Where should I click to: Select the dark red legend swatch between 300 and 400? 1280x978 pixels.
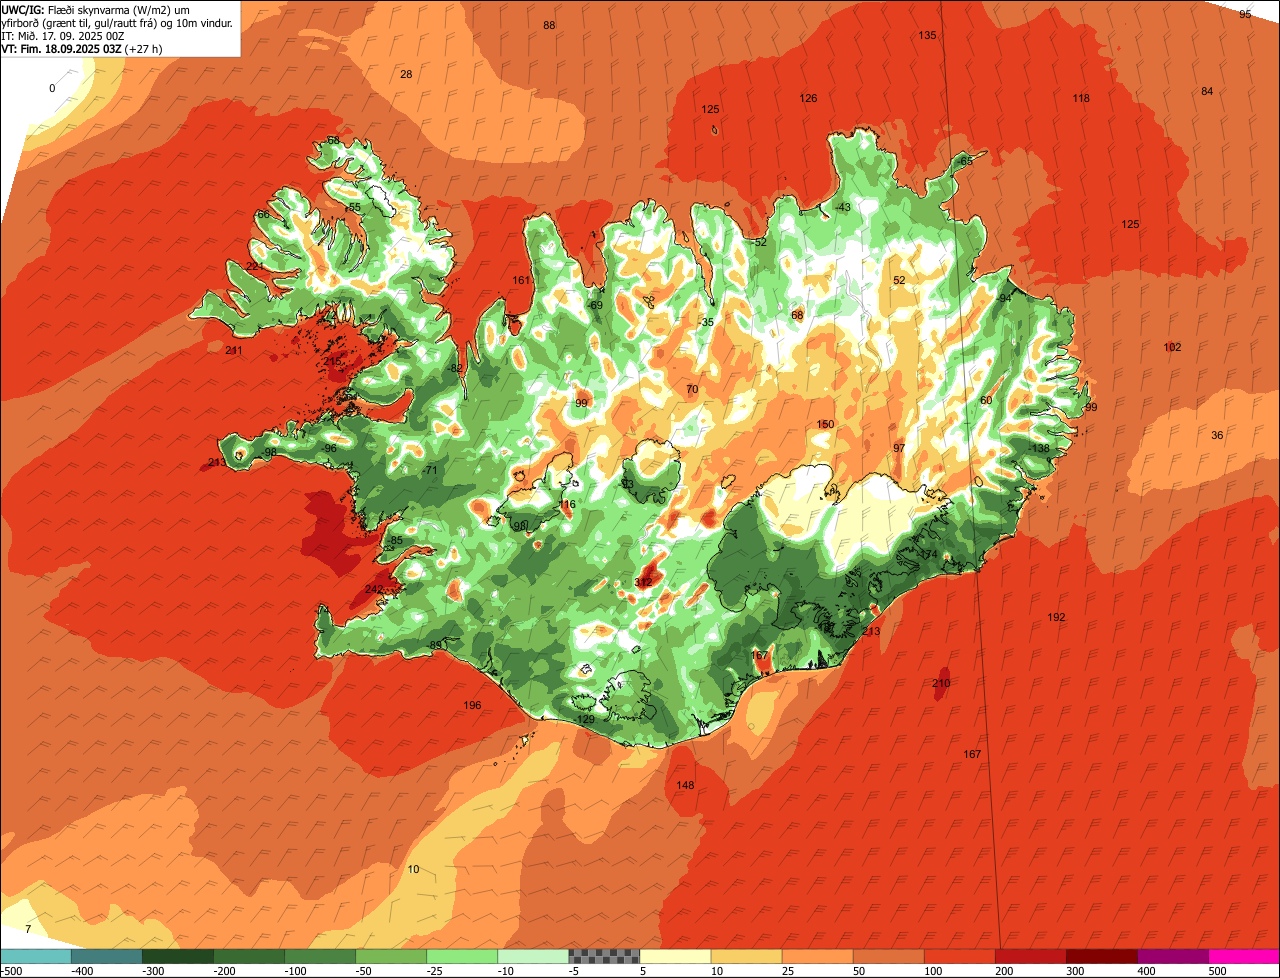pyautogui.click(x=1101, y=956)
